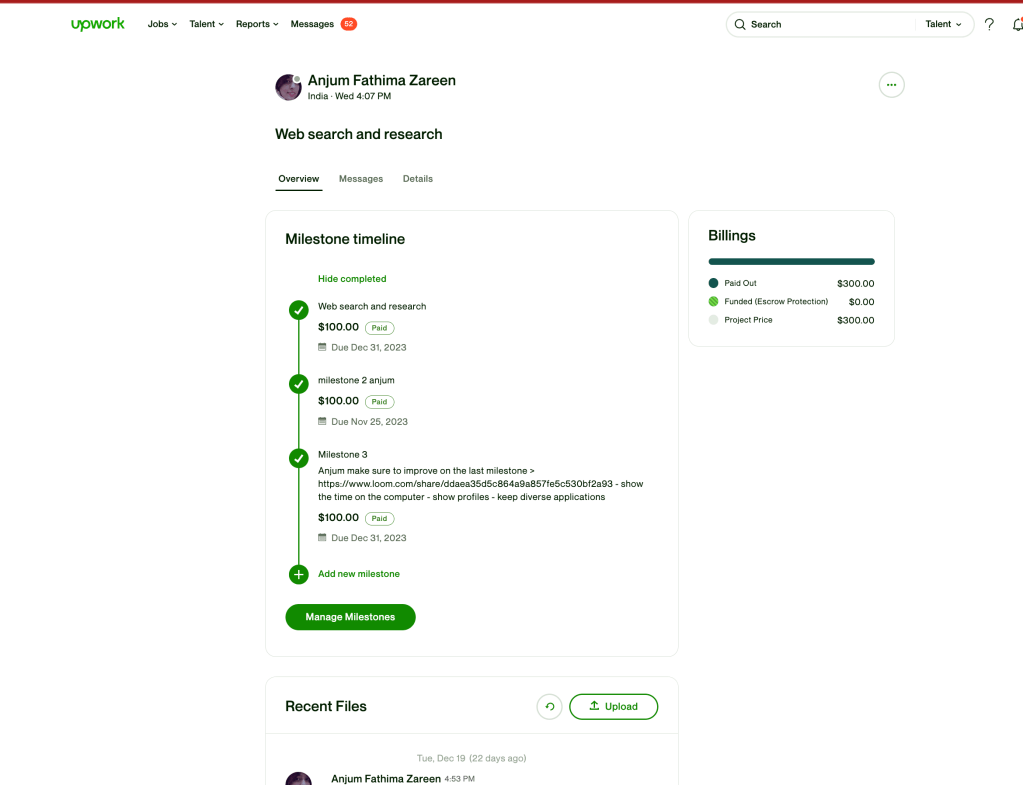Open the three-dot more options menu

pyautogui.click(x=891, y=85)
